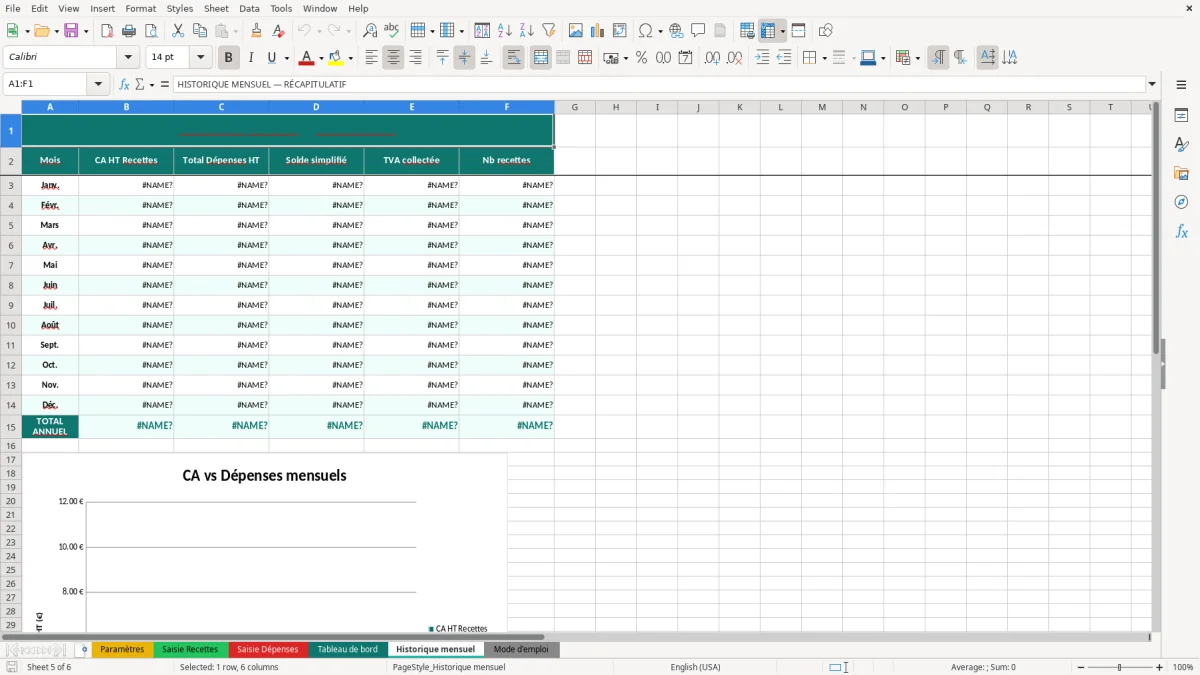This screenshot has width=1200, height=675.
Task: Click Export as PDF icon
Action: pyautogui.click(x=107, y=31)
